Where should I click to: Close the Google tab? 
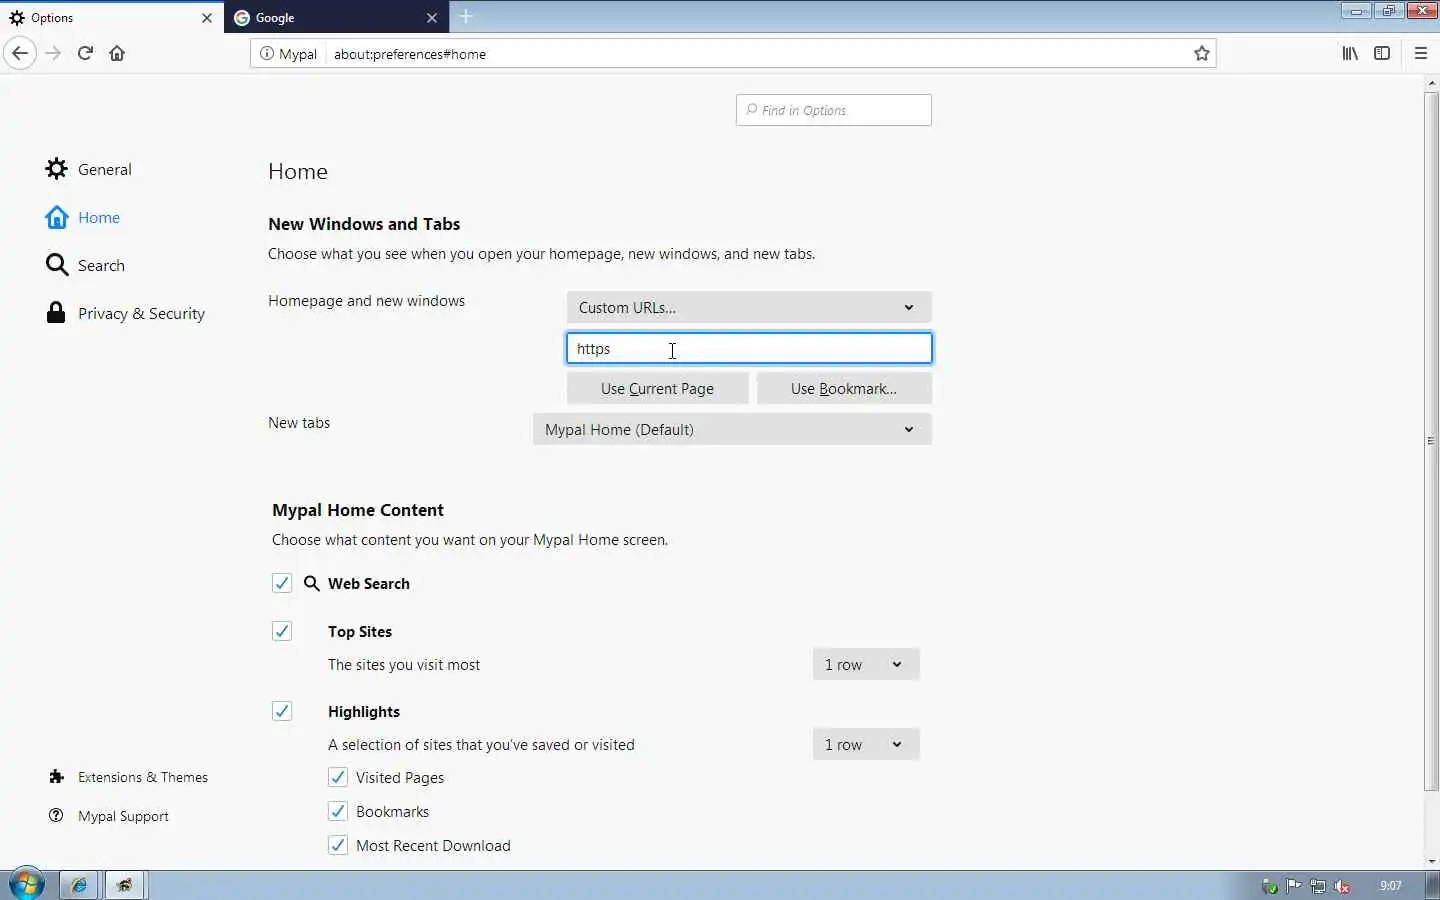click(432, 18)
